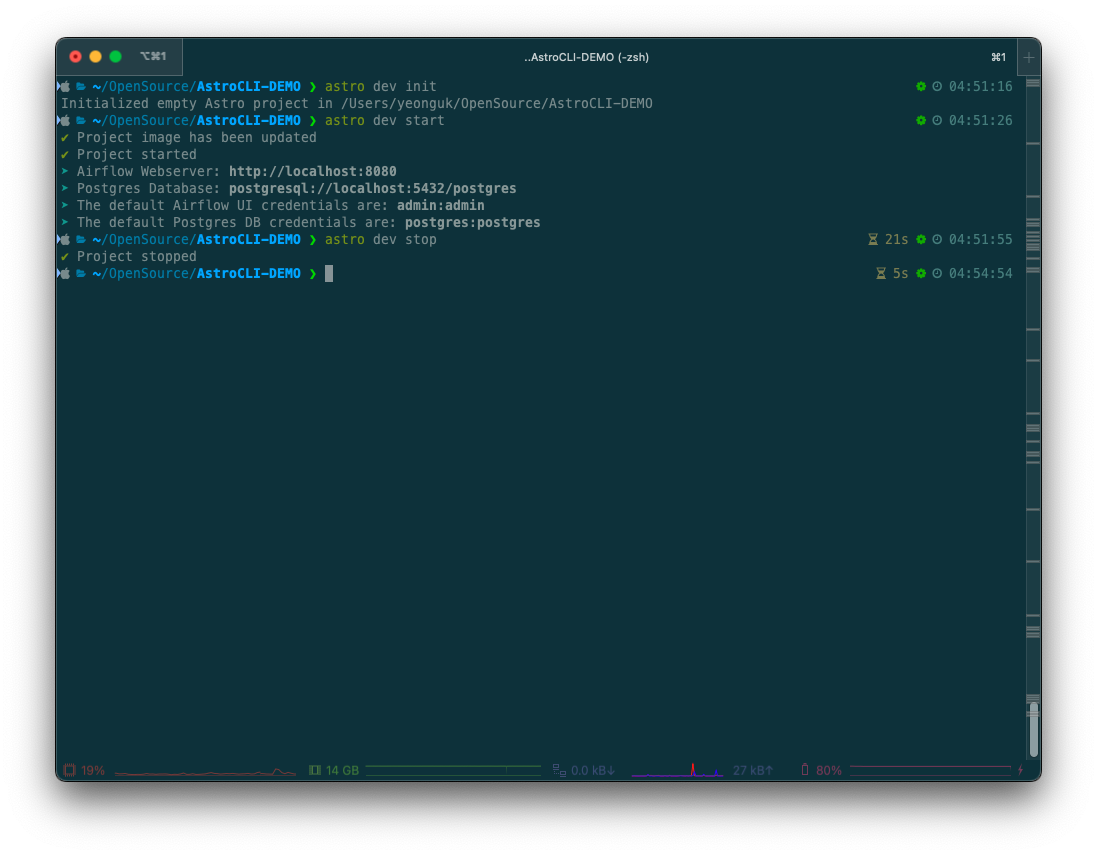Click the green zoom window button

click(115, 57)
